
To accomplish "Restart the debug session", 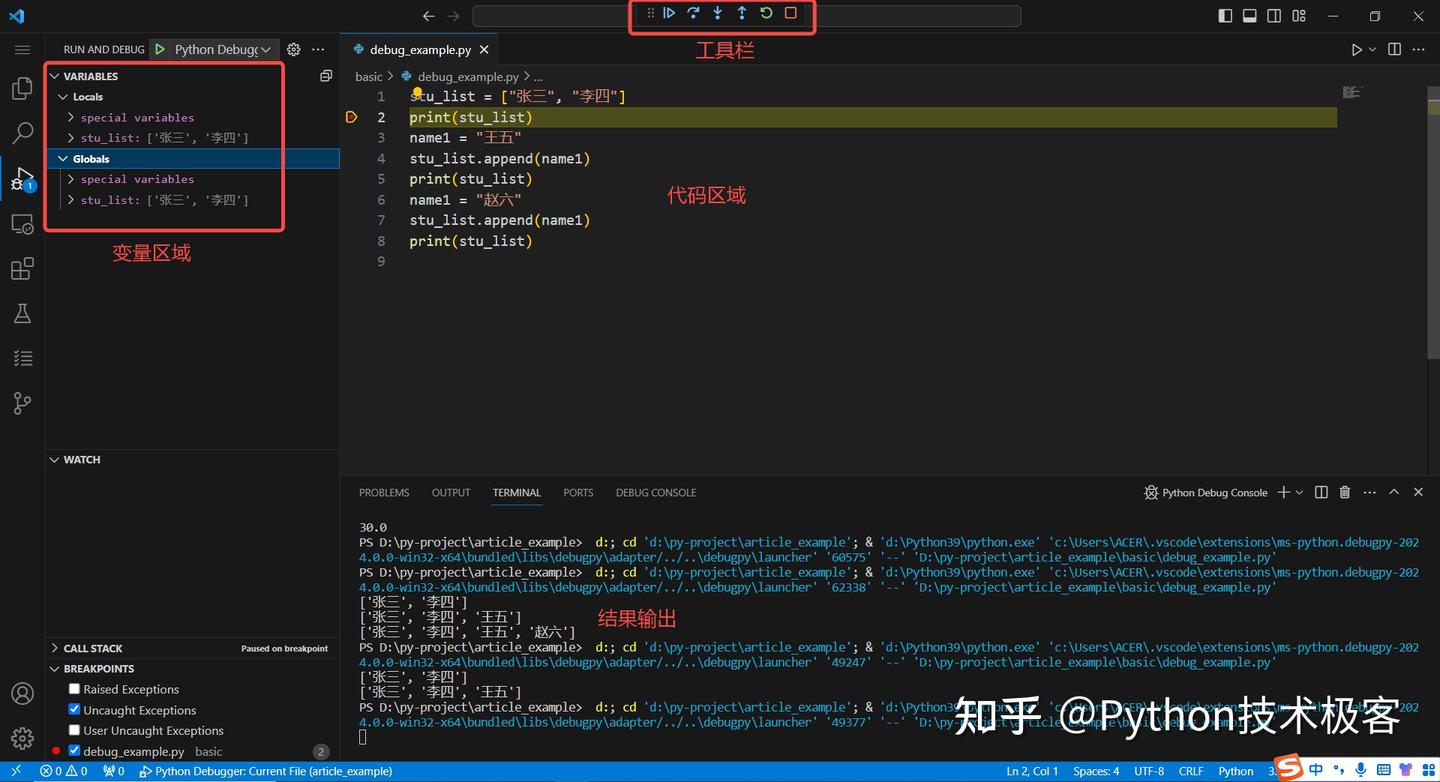I will point(766,14).
